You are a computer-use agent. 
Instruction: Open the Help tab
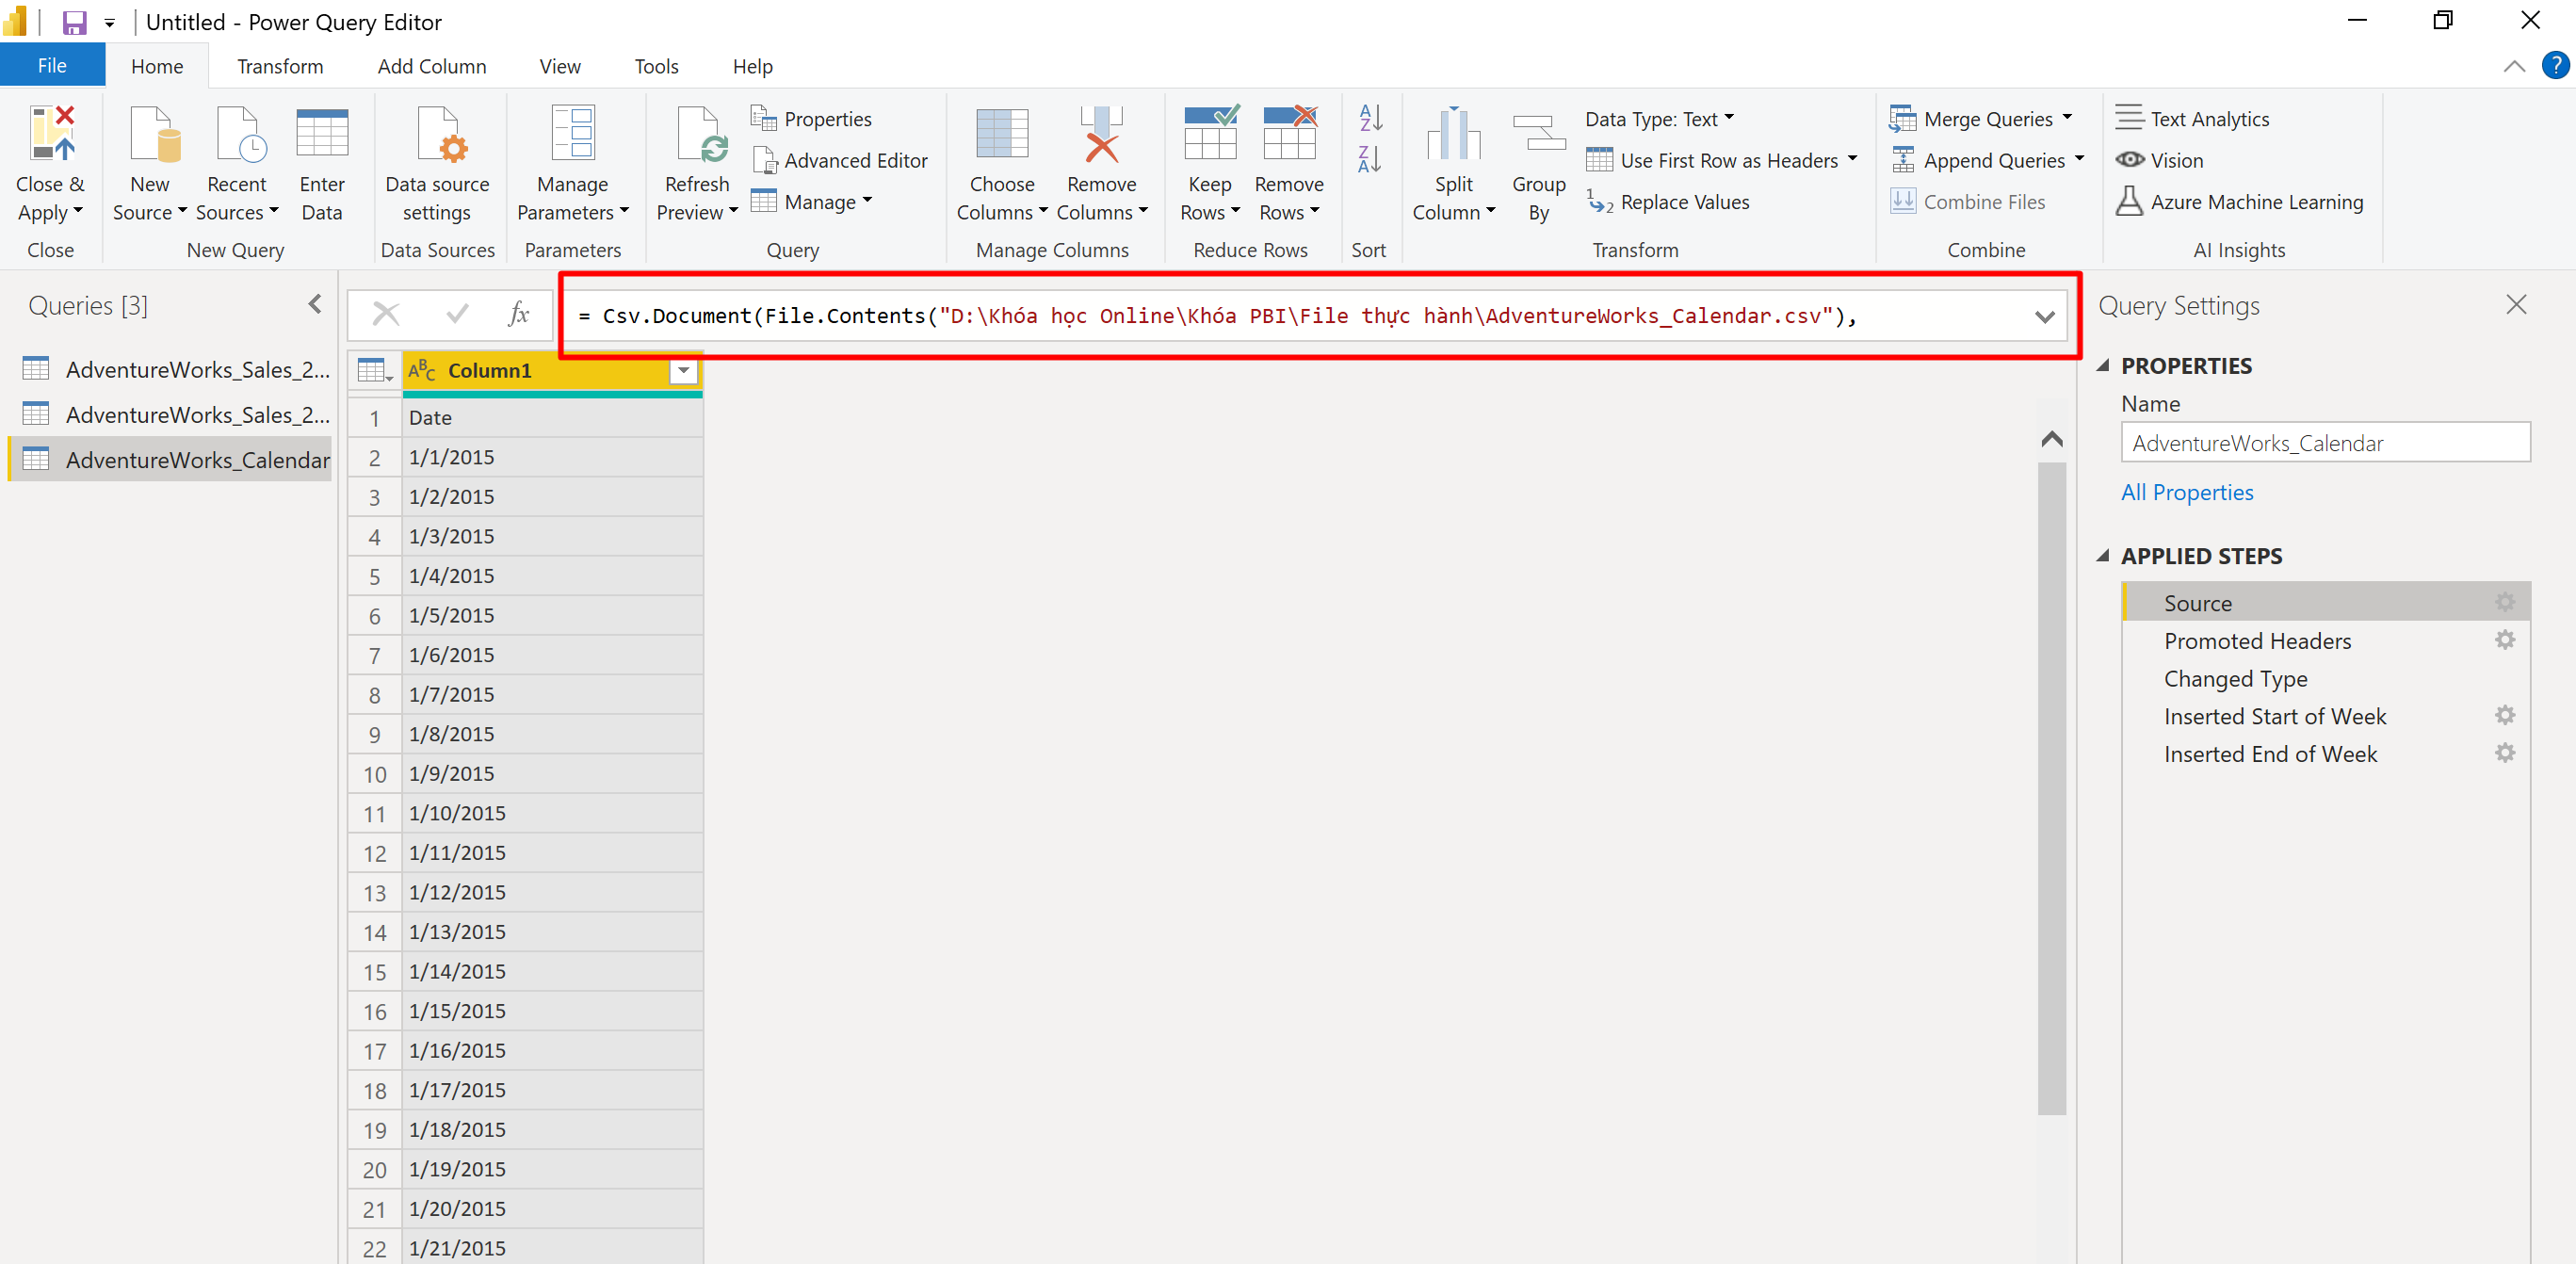pos(752,66)
